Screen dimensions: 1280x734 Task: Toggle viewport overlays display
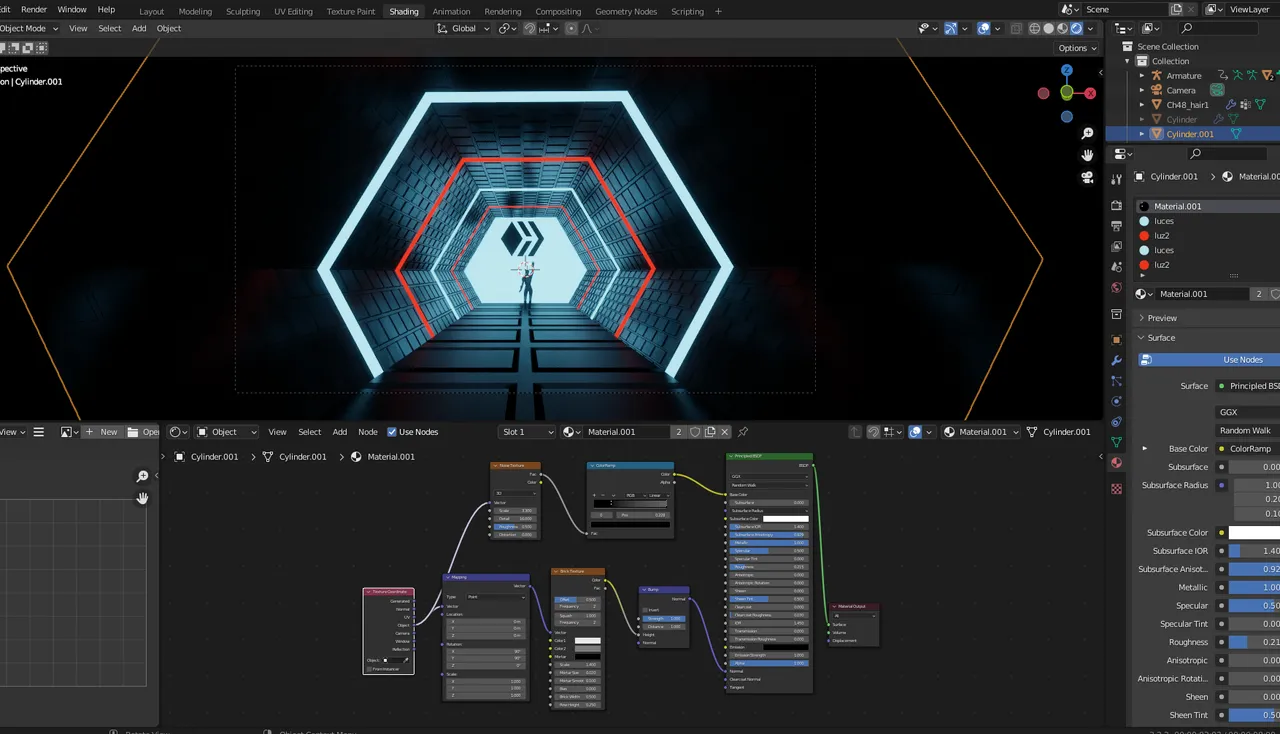(984, 29)
